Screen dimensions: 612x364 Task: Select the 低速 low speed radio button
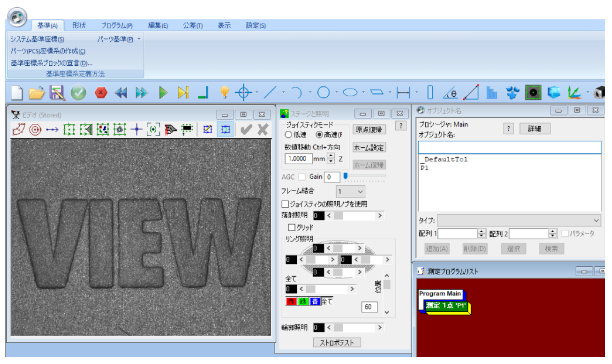point(288,135)
